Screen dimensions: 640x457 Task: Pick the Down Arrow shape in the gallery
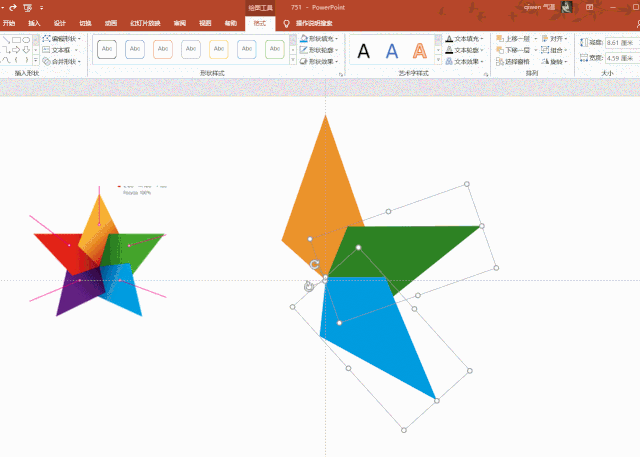pyautogui.click(x=26, y=50)
